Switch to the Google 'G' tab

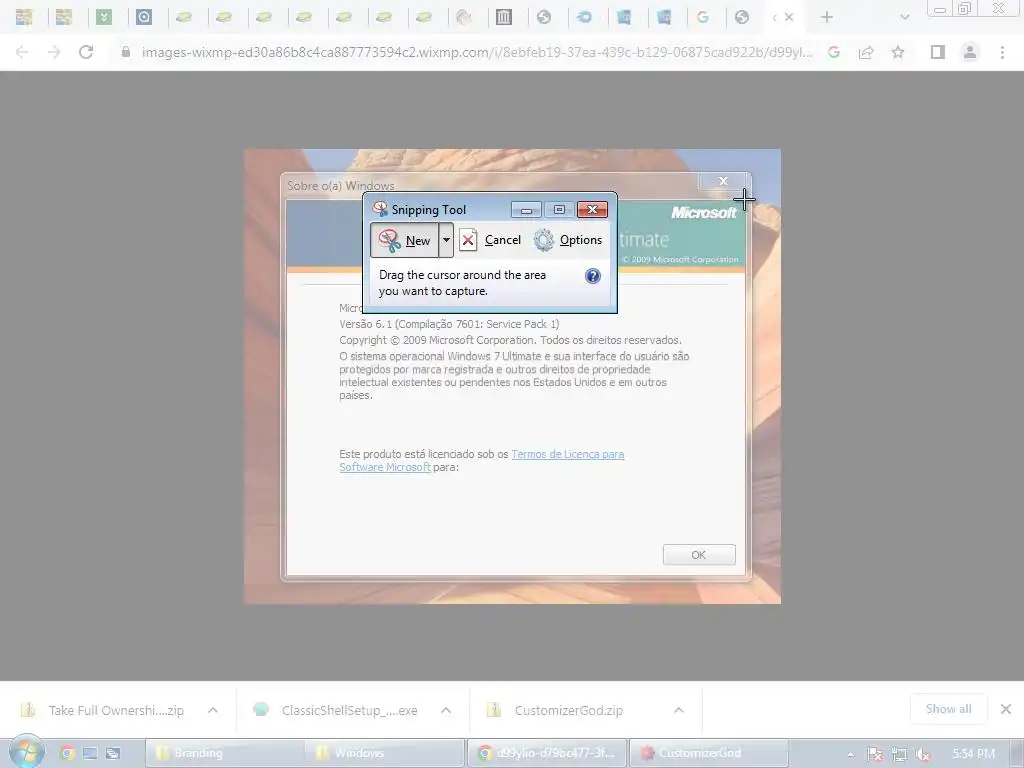click(703, 17)
